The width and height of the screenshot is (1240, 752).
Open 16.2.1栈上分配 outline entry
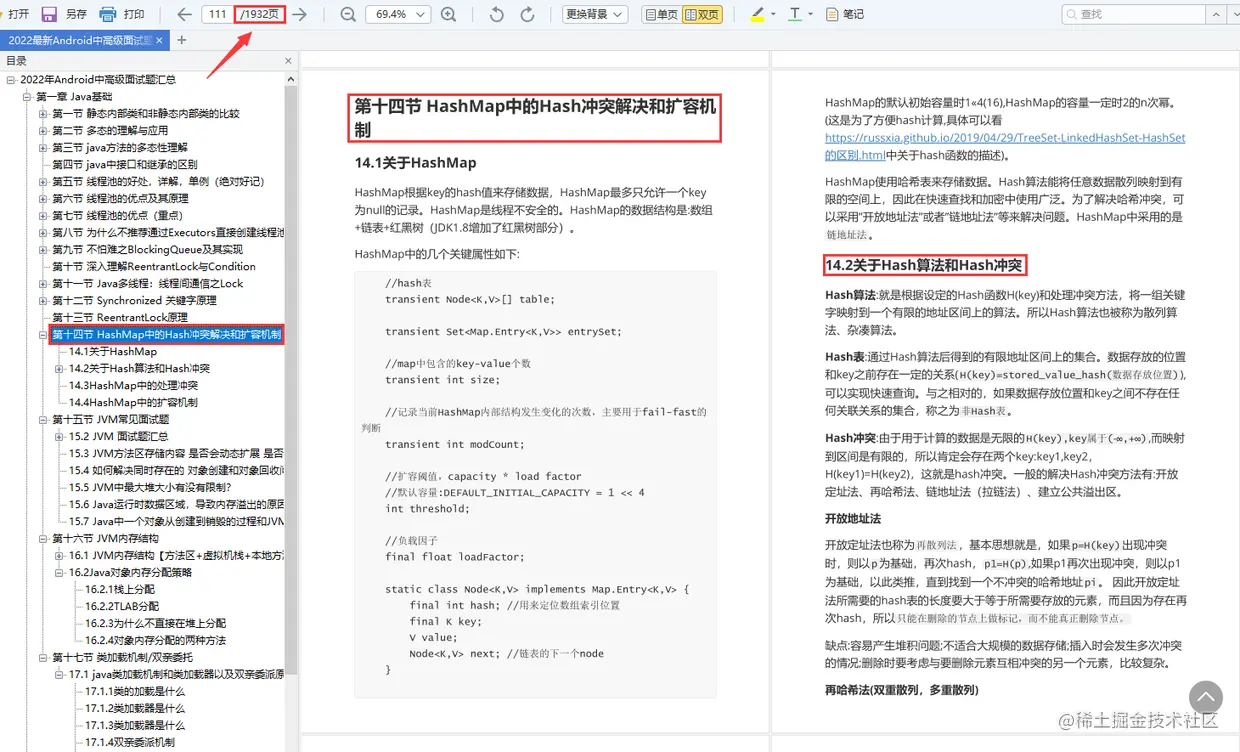point(119,589)
